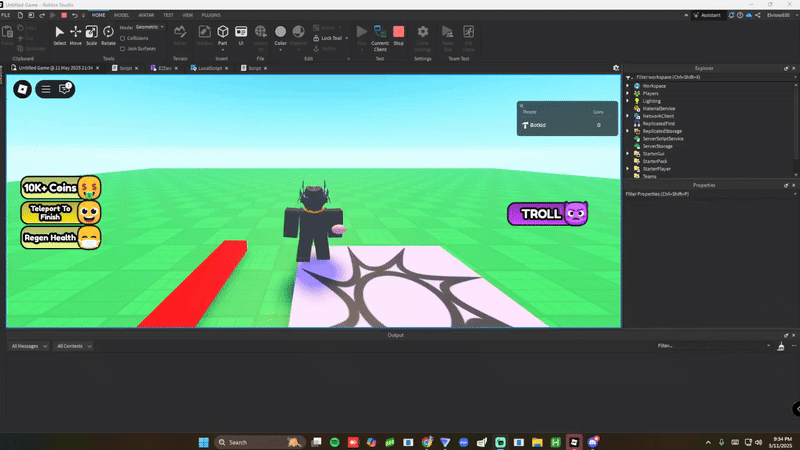Switch to the VIEW ribbon tab
The width and height of the screenshot is (800, 450).
(188, 15)
